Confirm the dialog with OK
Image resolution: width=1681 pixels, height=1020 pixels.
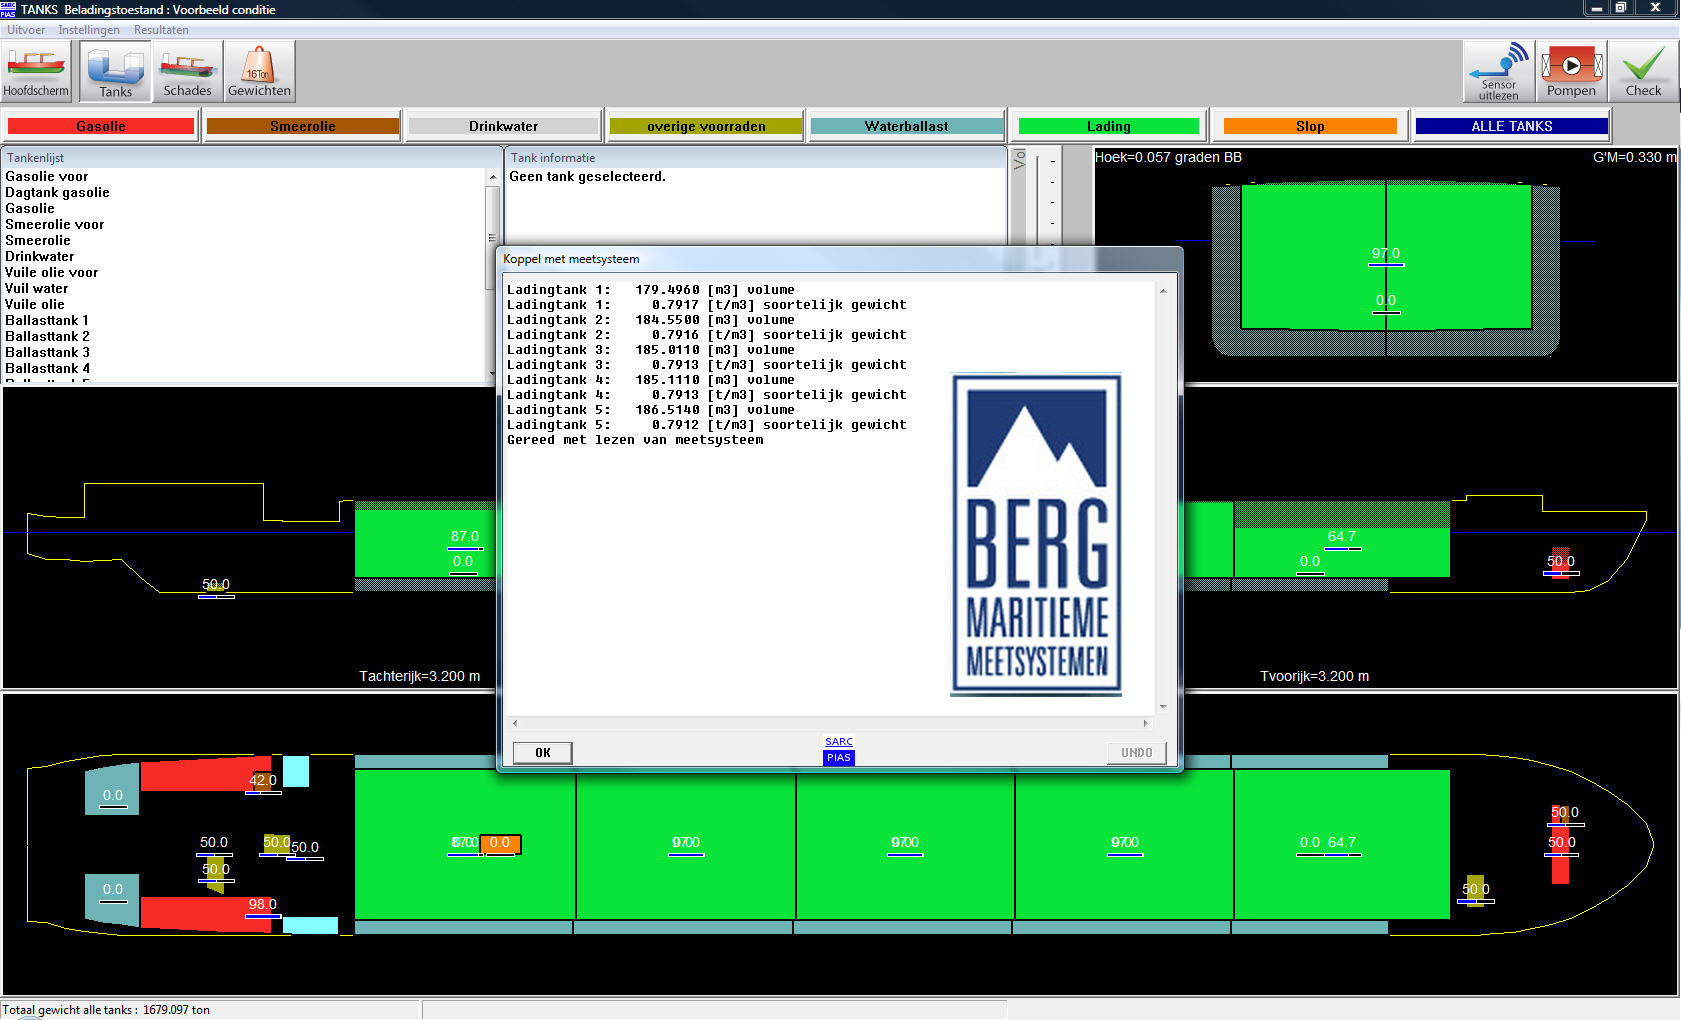pos(543,753)
